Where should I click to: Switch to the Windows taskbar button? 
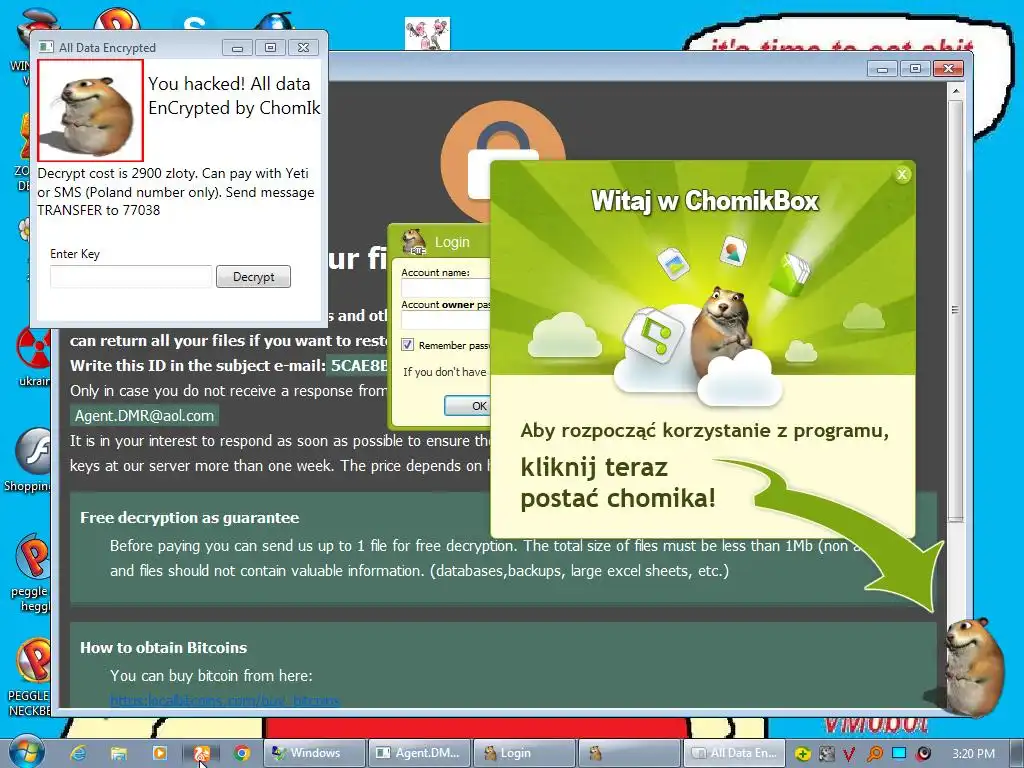(314, 753)
